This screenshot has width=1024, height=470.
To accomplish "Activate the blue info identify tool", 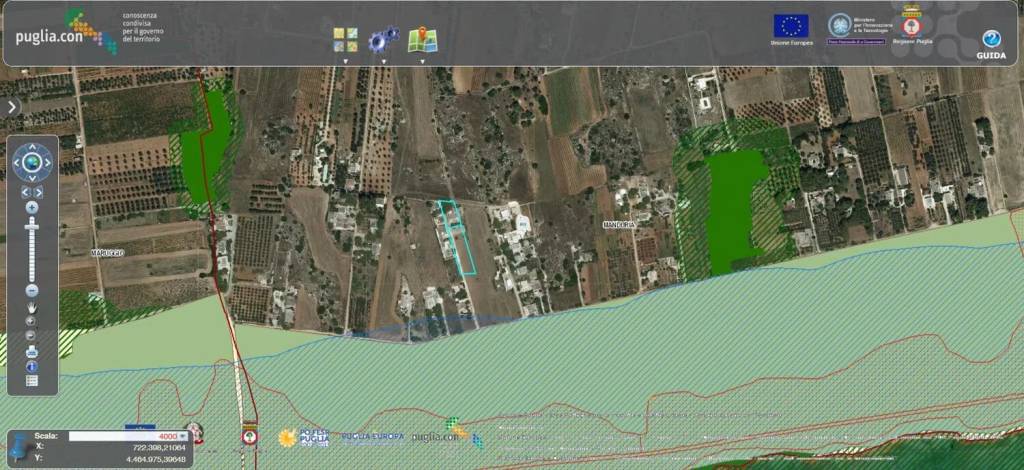I will (x=32, y=366).
